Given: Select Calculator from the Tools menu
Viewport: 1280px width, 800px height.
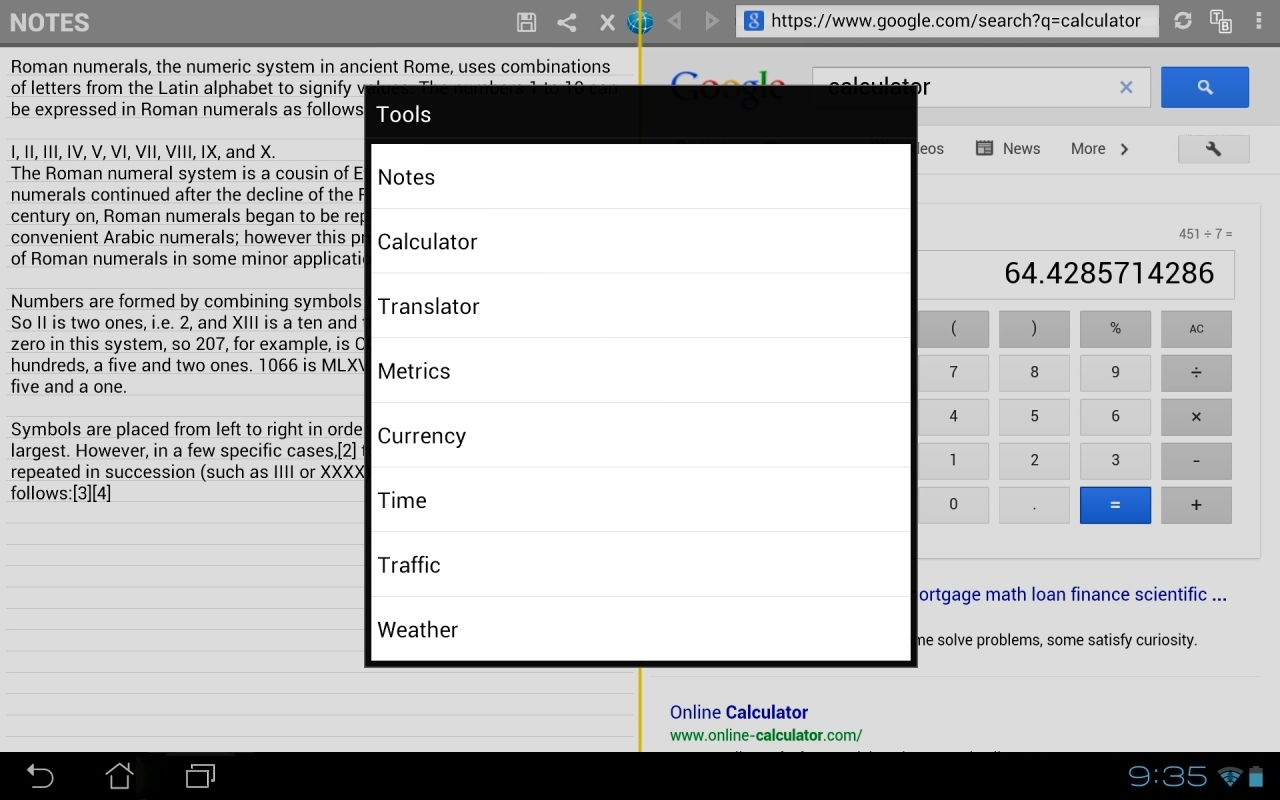Looking at the screenshot, I should tap(427, 241).
